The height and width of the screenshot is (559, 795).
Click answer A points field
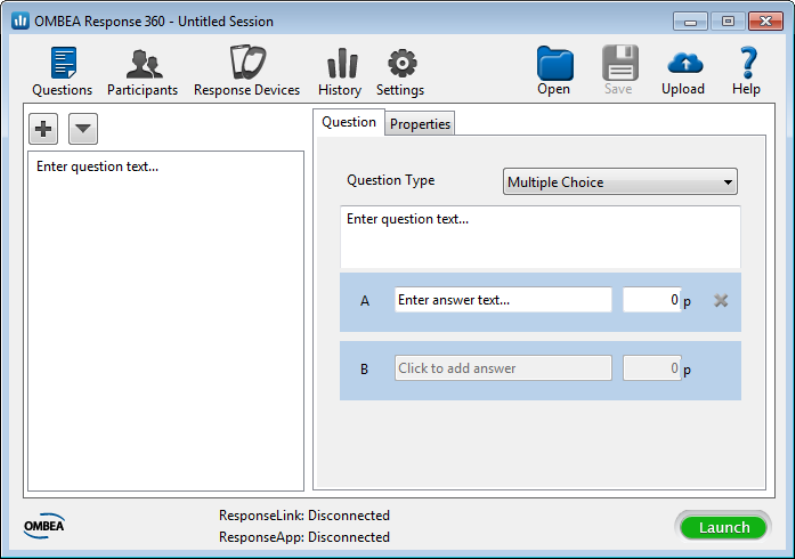click(652, 300)
